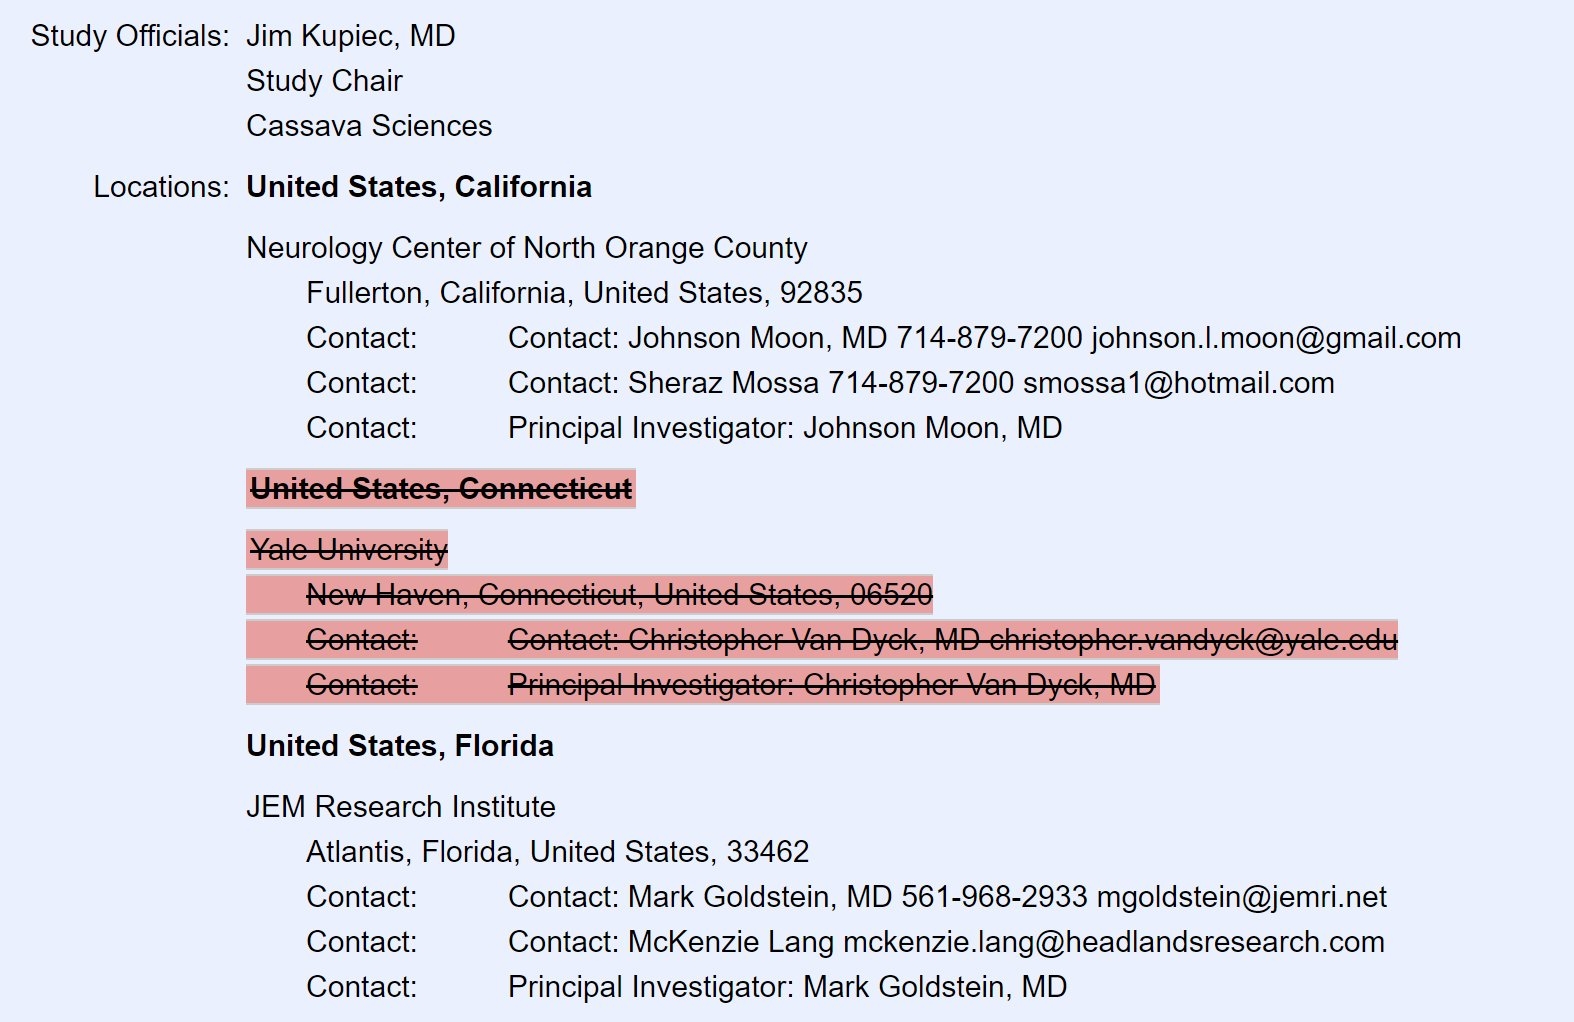Click Principal Investigator: Johnson Moon, MD

(784, 428)
